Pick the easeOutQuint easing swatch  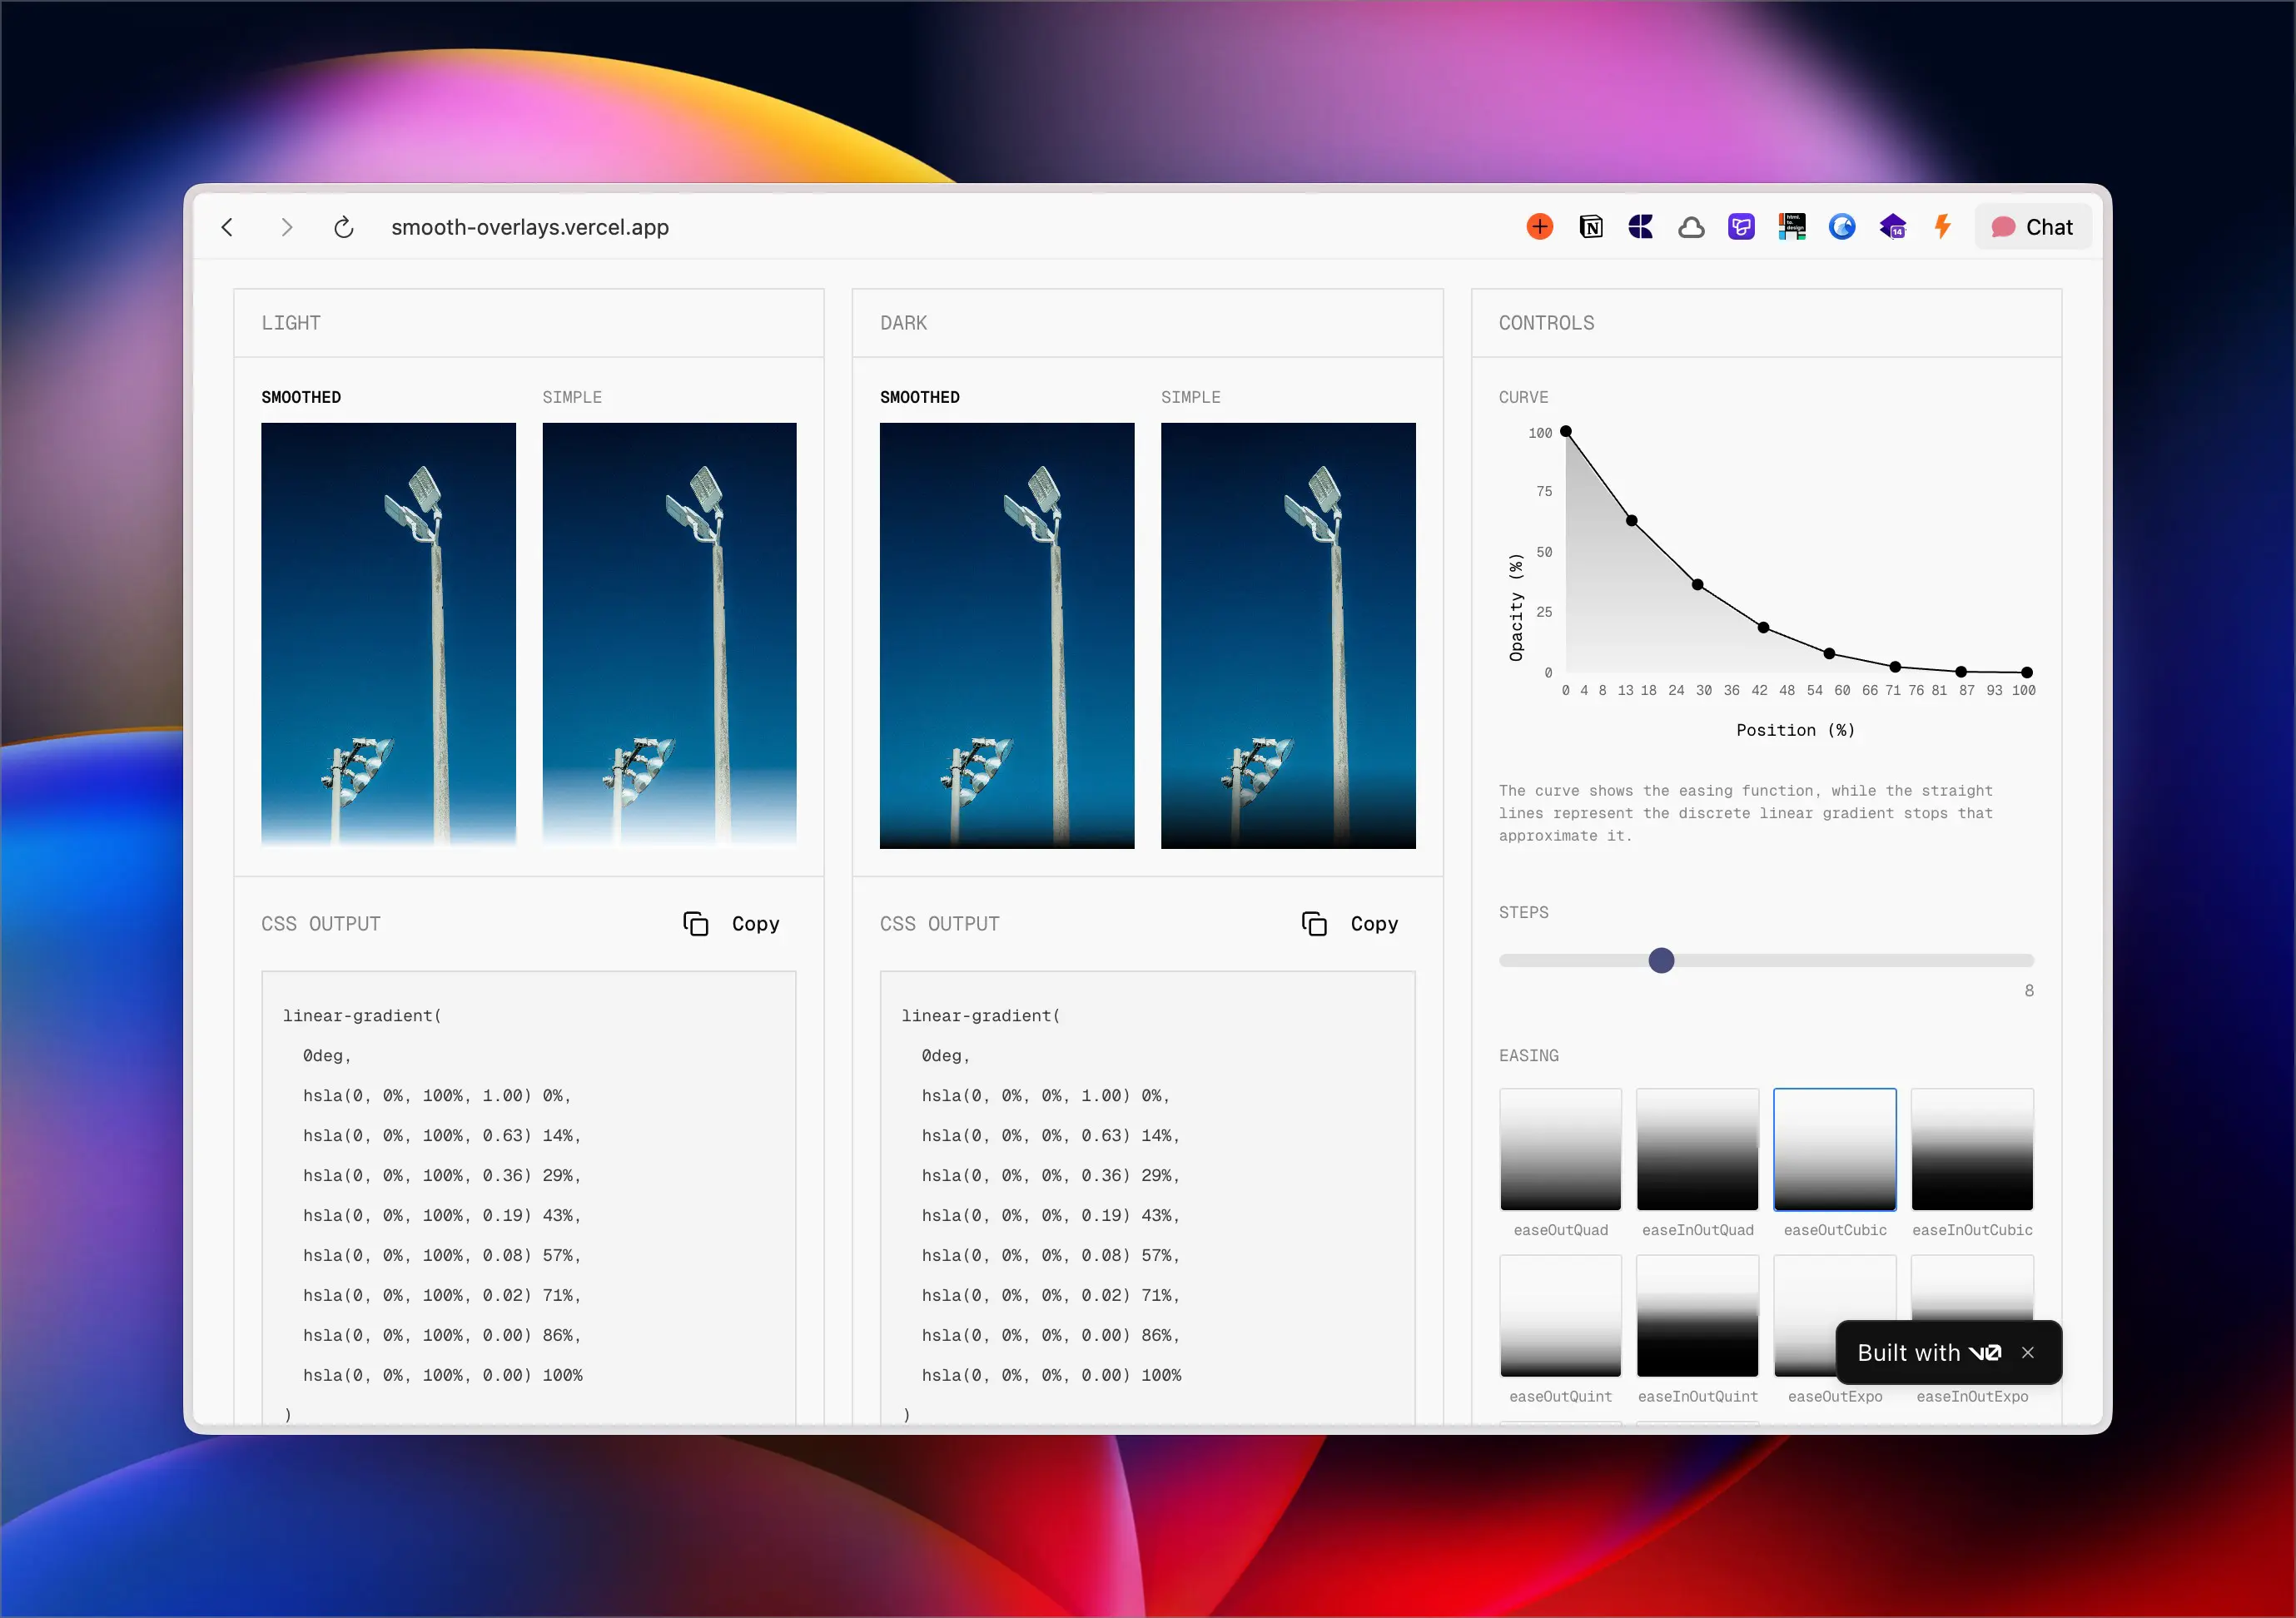tap(1560, 1316)
